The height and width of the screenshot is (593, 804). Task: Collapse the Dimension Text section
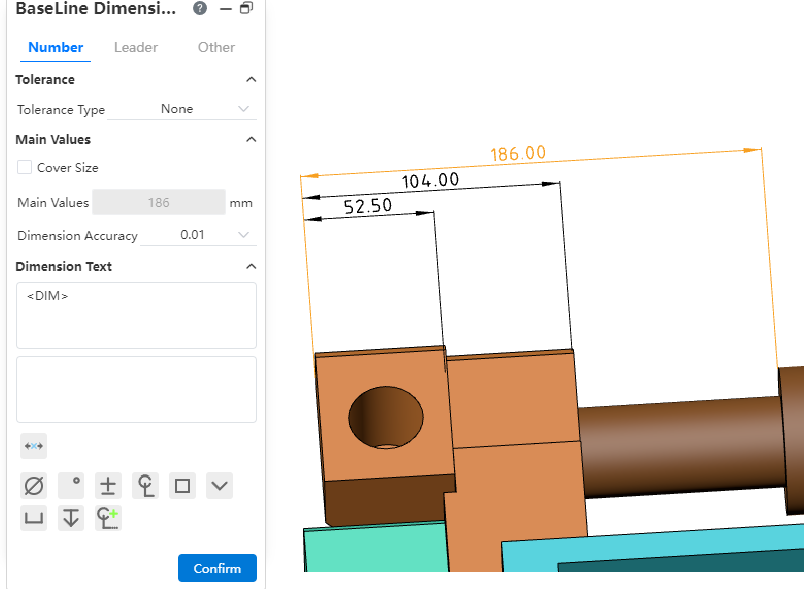[x=251, y=266]
